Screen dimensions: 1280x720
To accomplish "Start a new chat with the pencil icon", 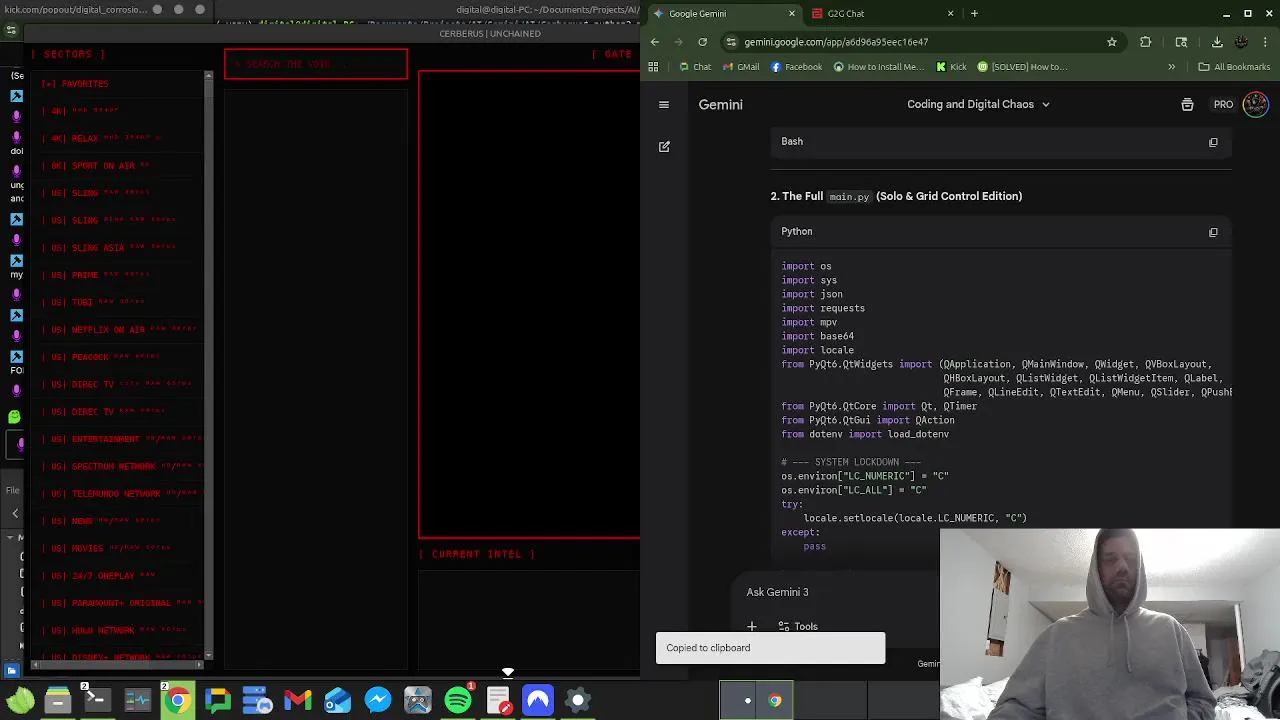I will point(664,146).
